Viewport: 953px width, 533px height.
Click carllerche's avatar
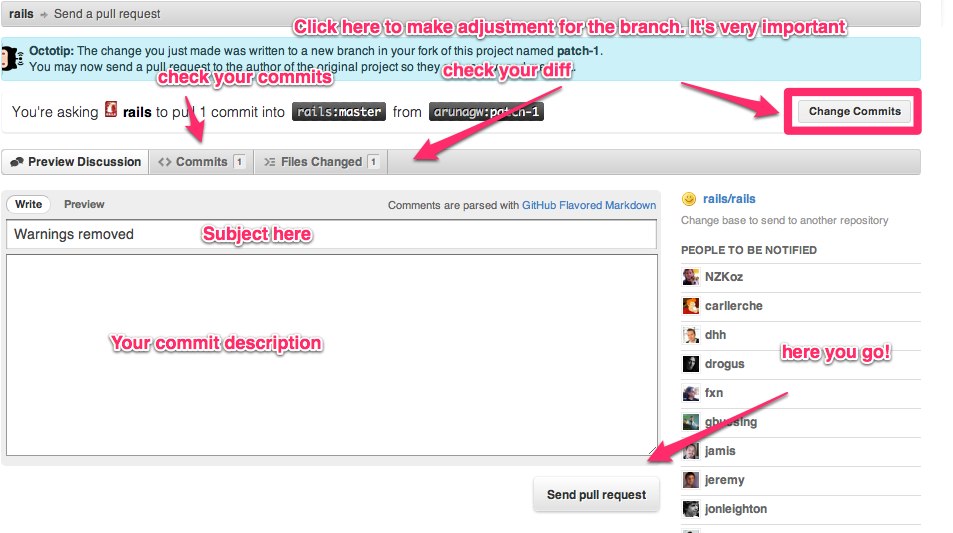click(x=690, y=306)
